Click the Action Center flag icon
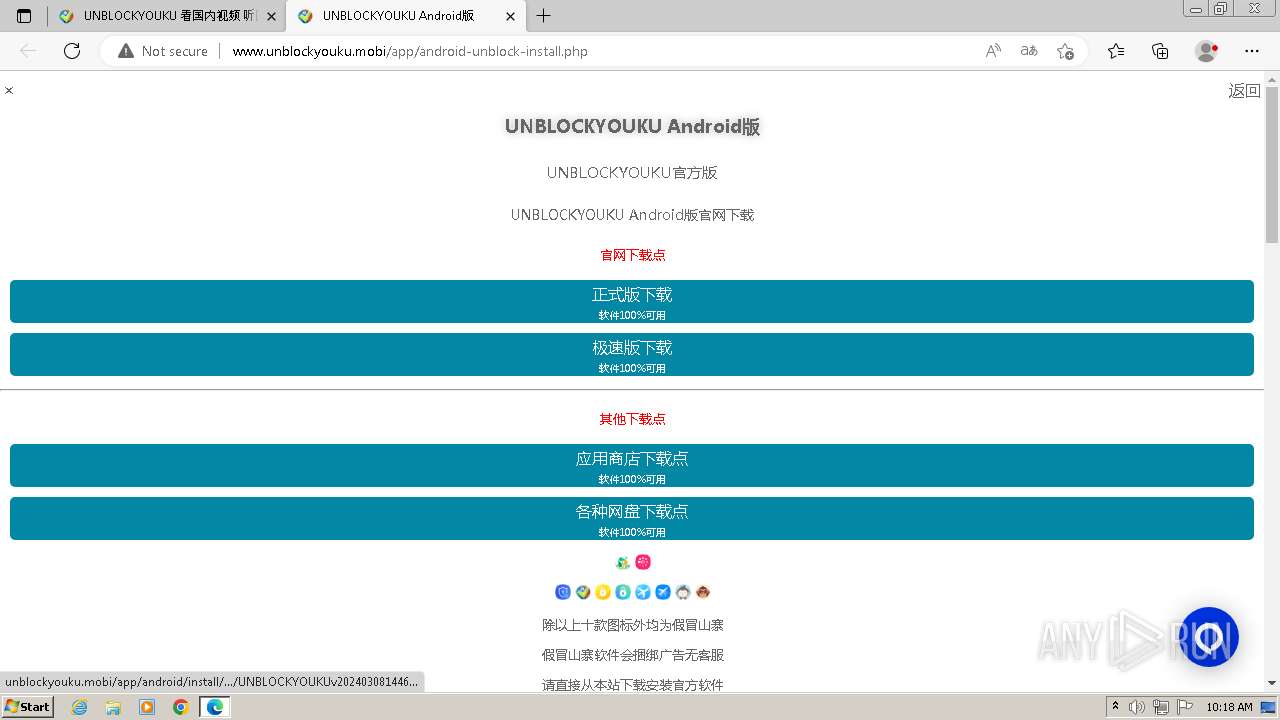The height and width of the screenshot is (720, 1280). point(1185,707)
